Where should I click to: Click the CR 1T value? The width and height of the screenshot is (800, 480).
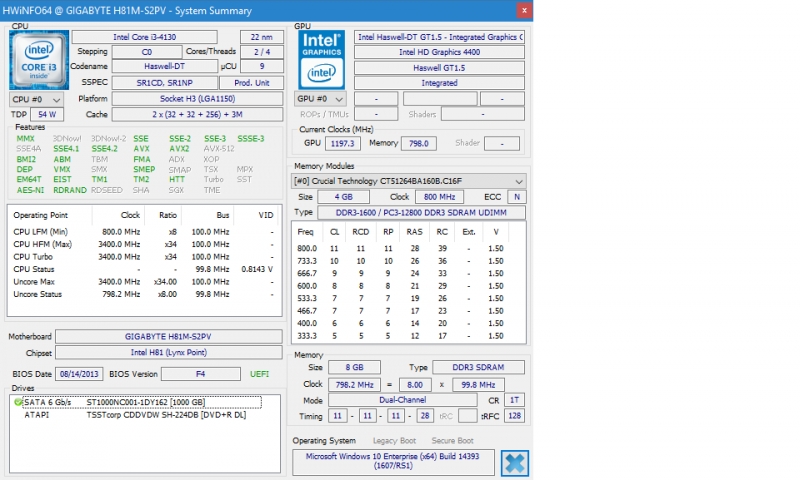(514, 400)
